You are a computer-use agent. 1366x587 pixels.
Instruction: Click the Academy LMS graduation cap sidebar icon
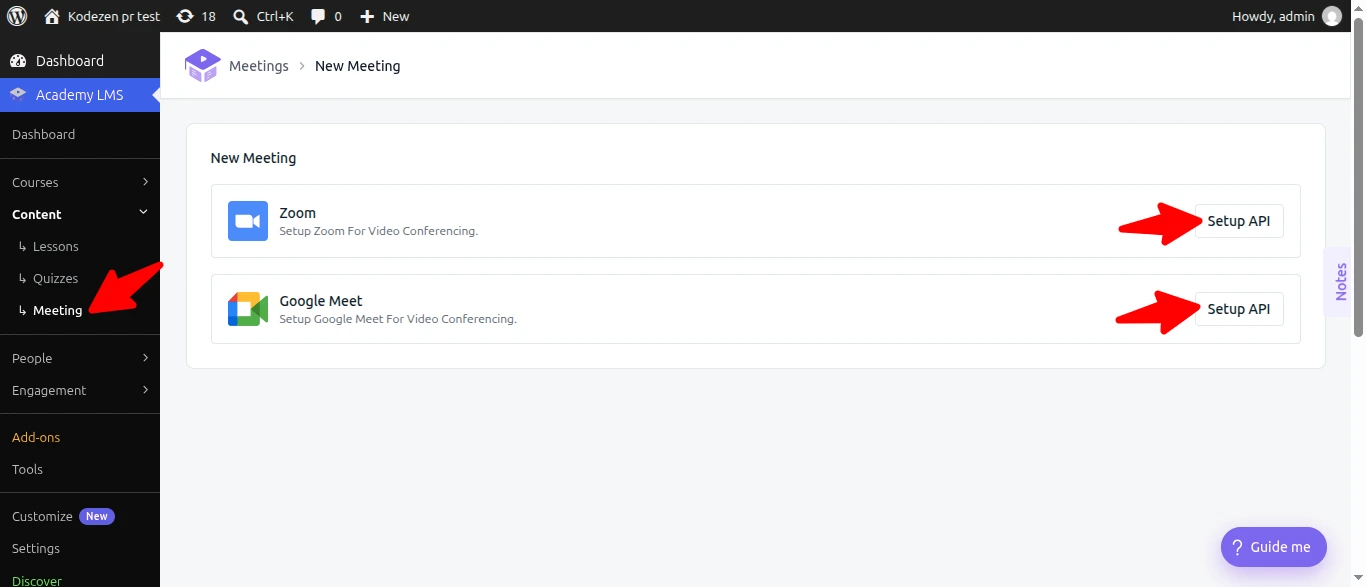pos(18,95)
